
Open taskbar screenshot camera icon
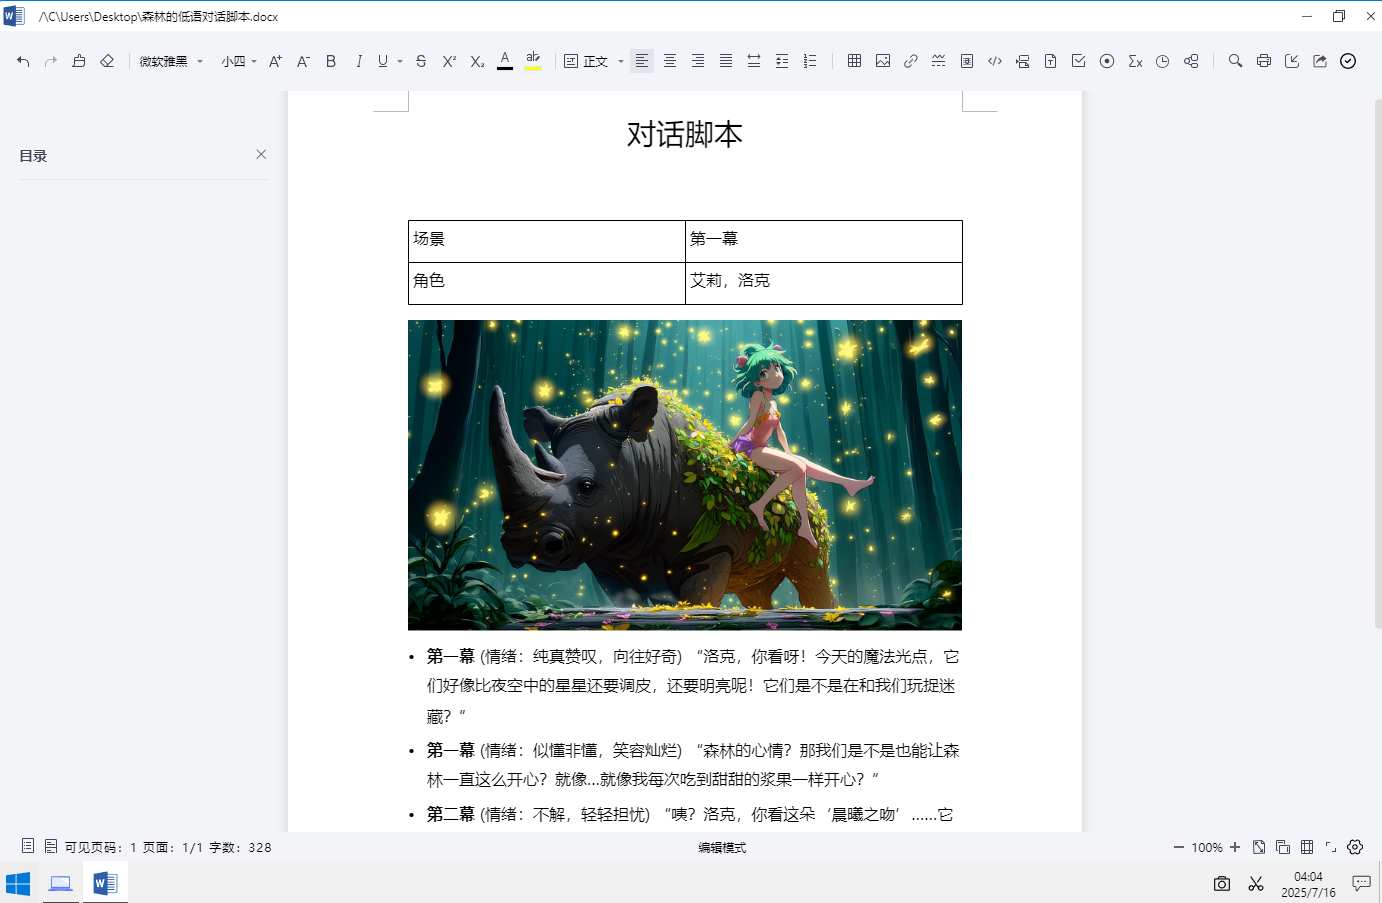(x=1221, y=883)
